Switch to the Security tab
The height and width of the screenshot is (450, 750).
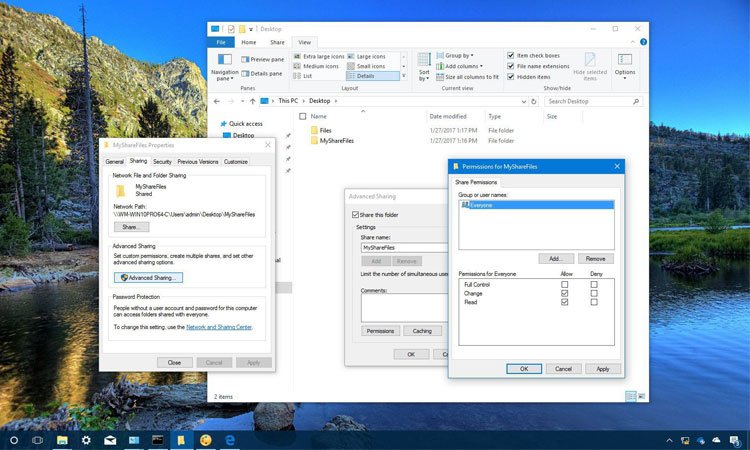162,161
